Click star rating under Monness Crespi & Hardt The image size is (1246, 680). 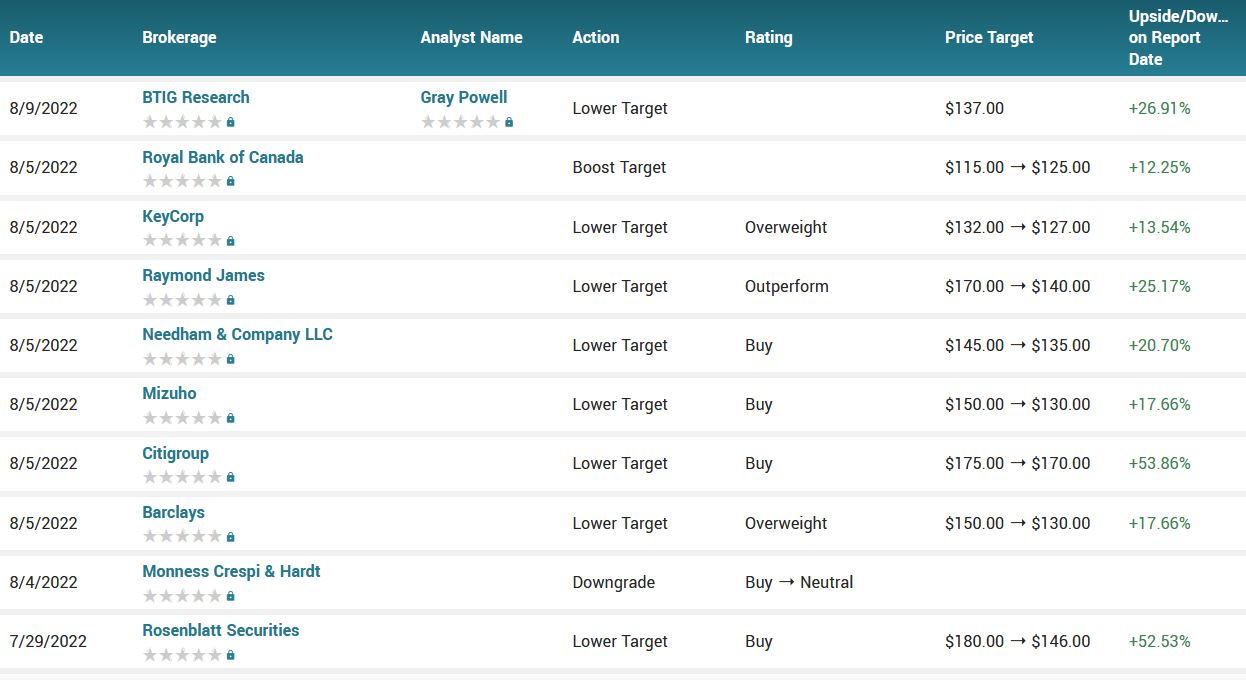182,596
